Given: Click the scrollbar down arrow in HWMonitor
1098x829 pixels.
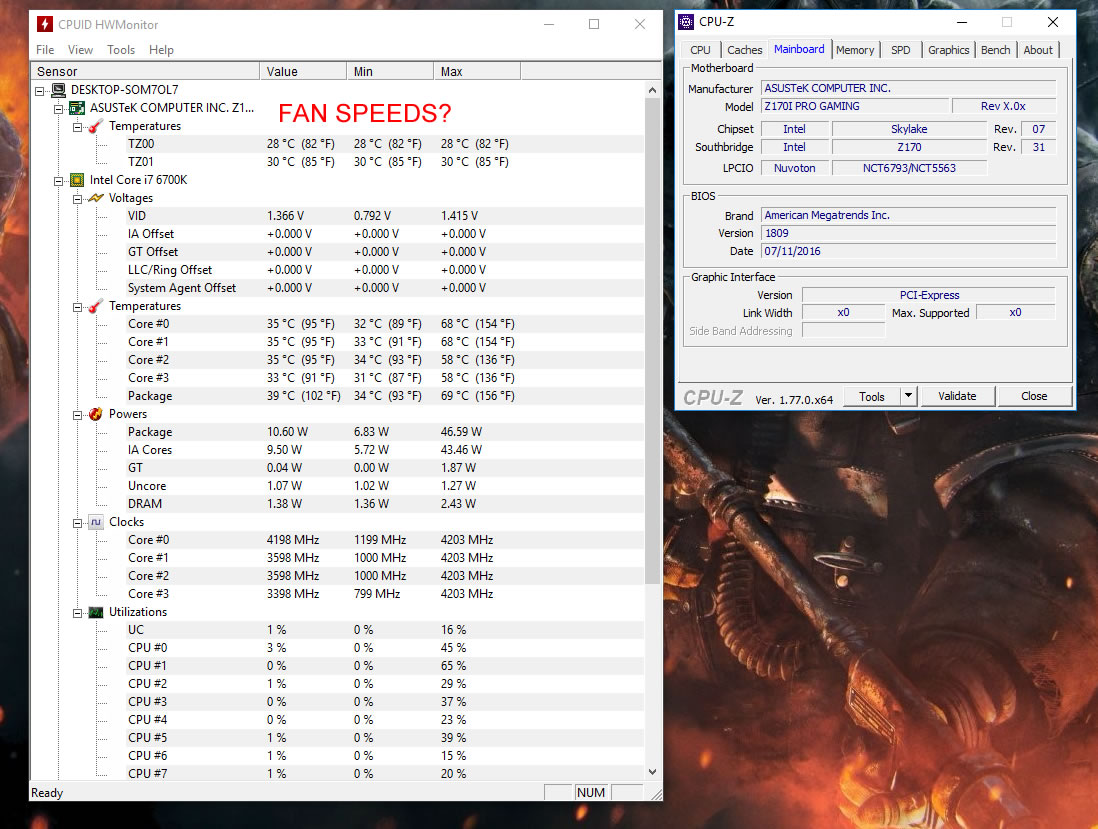Looking at the screenshot, I should [653, 772].
